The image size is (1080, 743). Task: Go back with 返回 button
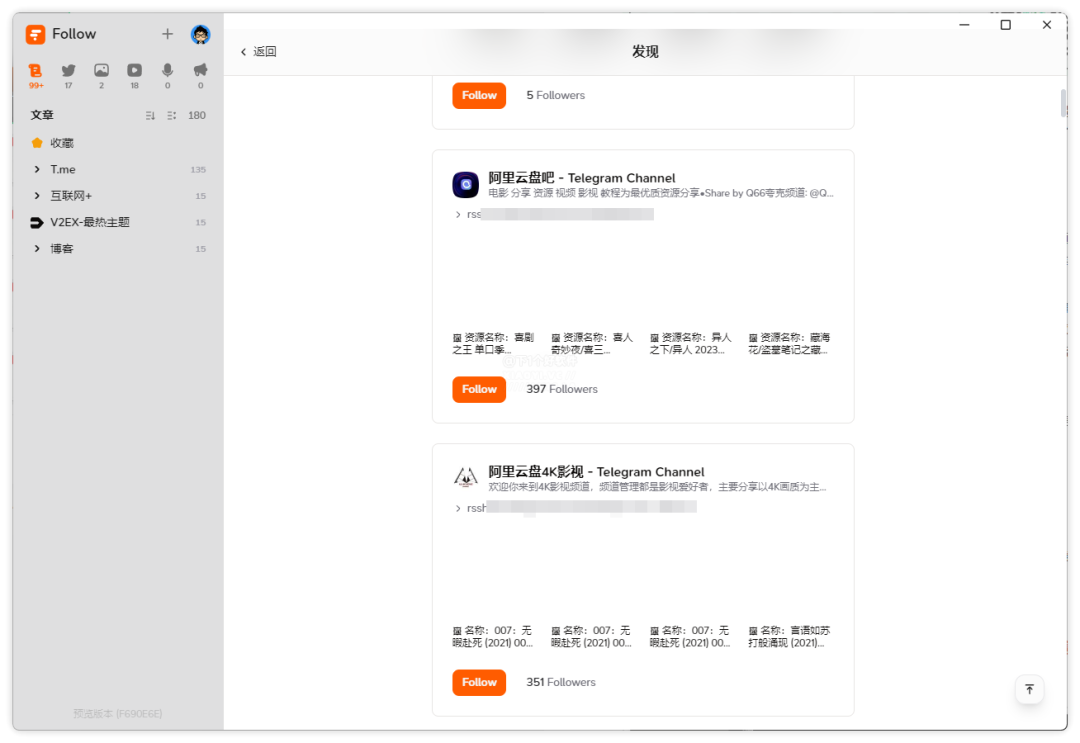(x=258, y=52)
